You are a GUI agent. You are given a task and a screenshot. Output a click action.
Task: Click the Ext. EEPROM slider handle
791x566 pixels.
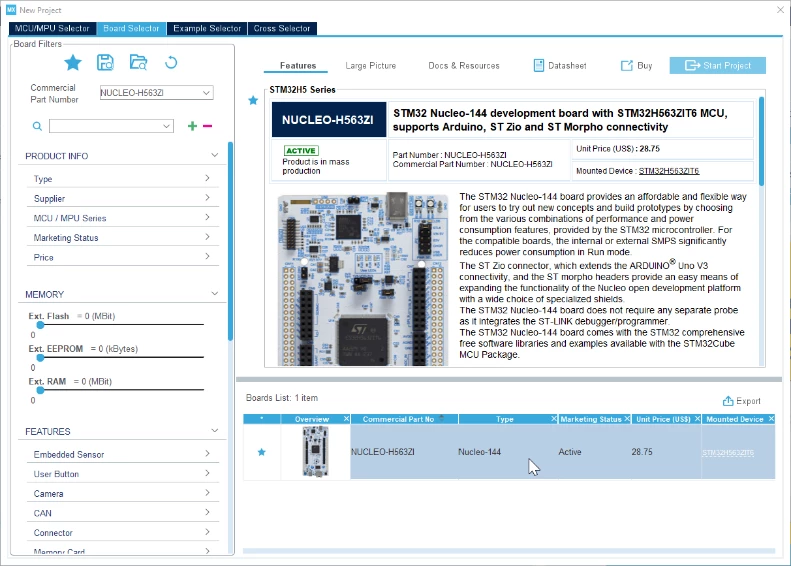pos(40,358)
